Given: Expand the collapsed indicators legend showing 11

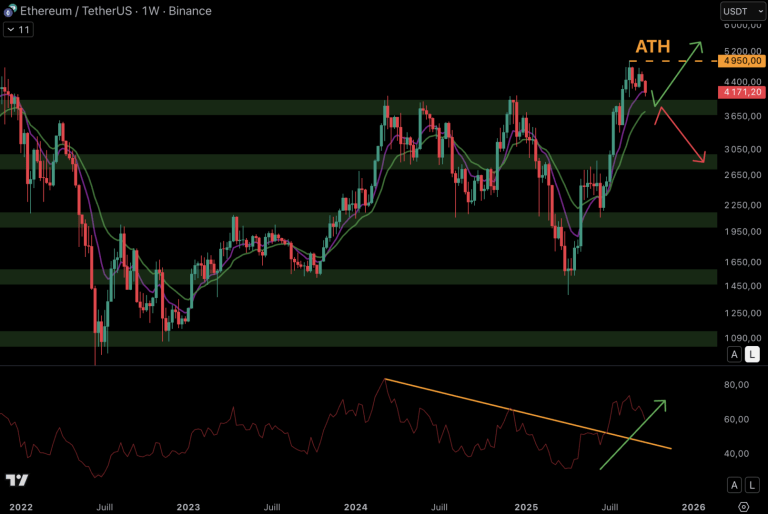Looking at the screenshot, I should click(17, 30).
